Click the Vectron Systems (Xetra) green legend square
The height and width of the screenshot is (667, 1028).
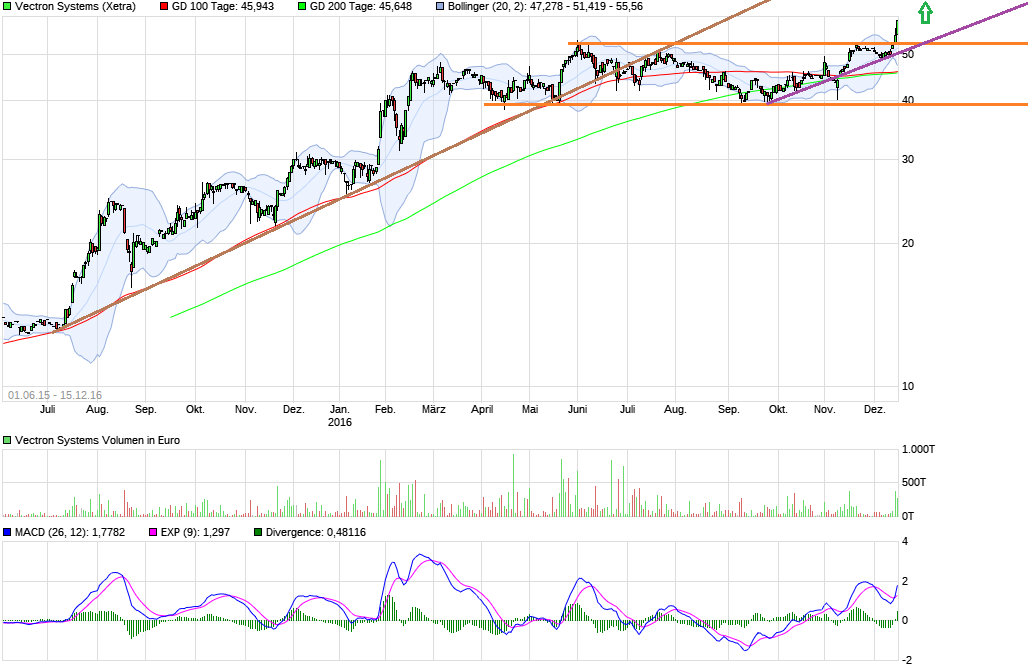click(8, 7)
